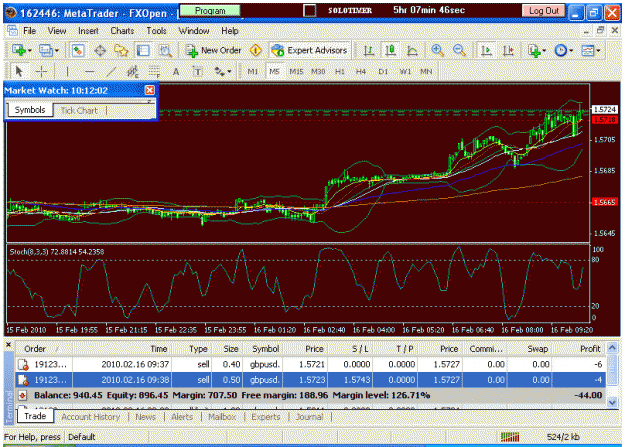Toggle Data Window crosshair icon

point(100,51)
